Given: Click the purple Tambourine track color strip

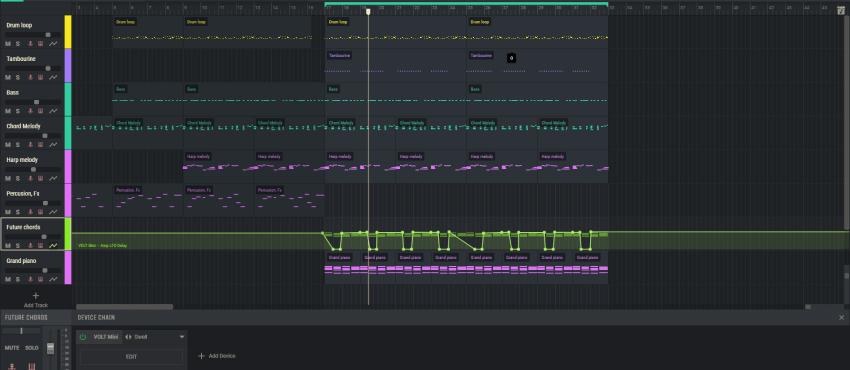Looking at the screenshot, I should (68, 66).
